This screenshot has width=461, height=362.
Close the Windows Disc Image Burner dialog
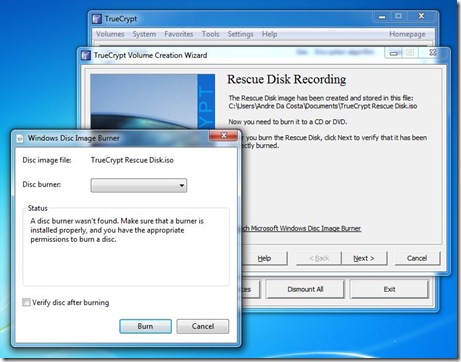pos(223,135)
